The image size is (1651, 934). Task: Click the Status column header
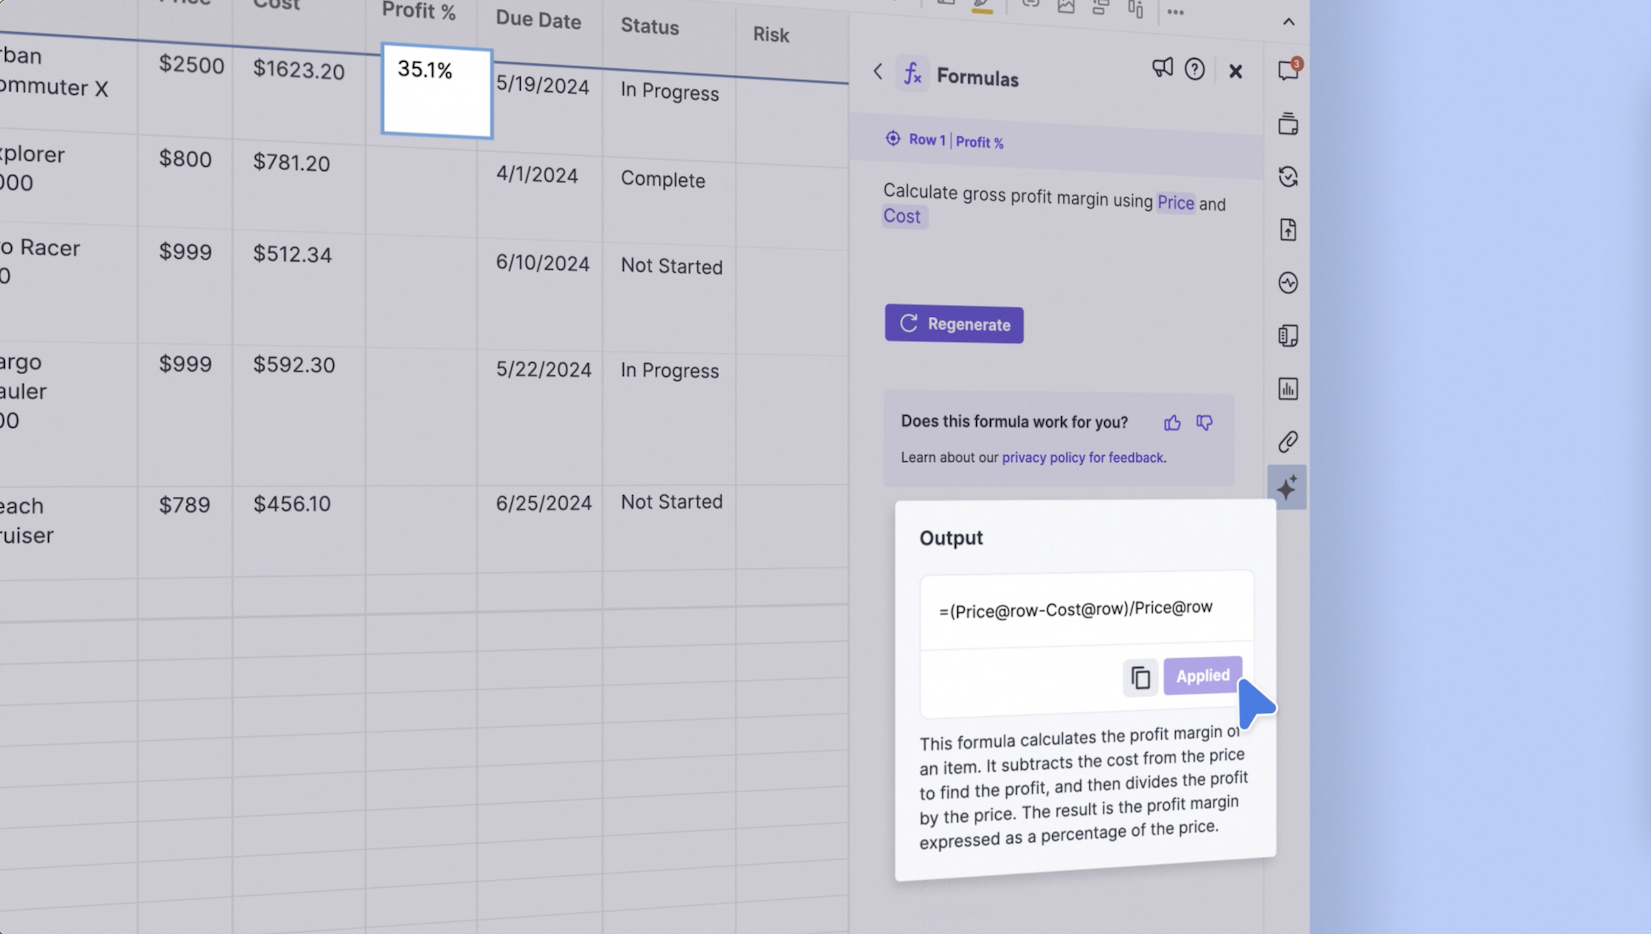click(650, 27)
